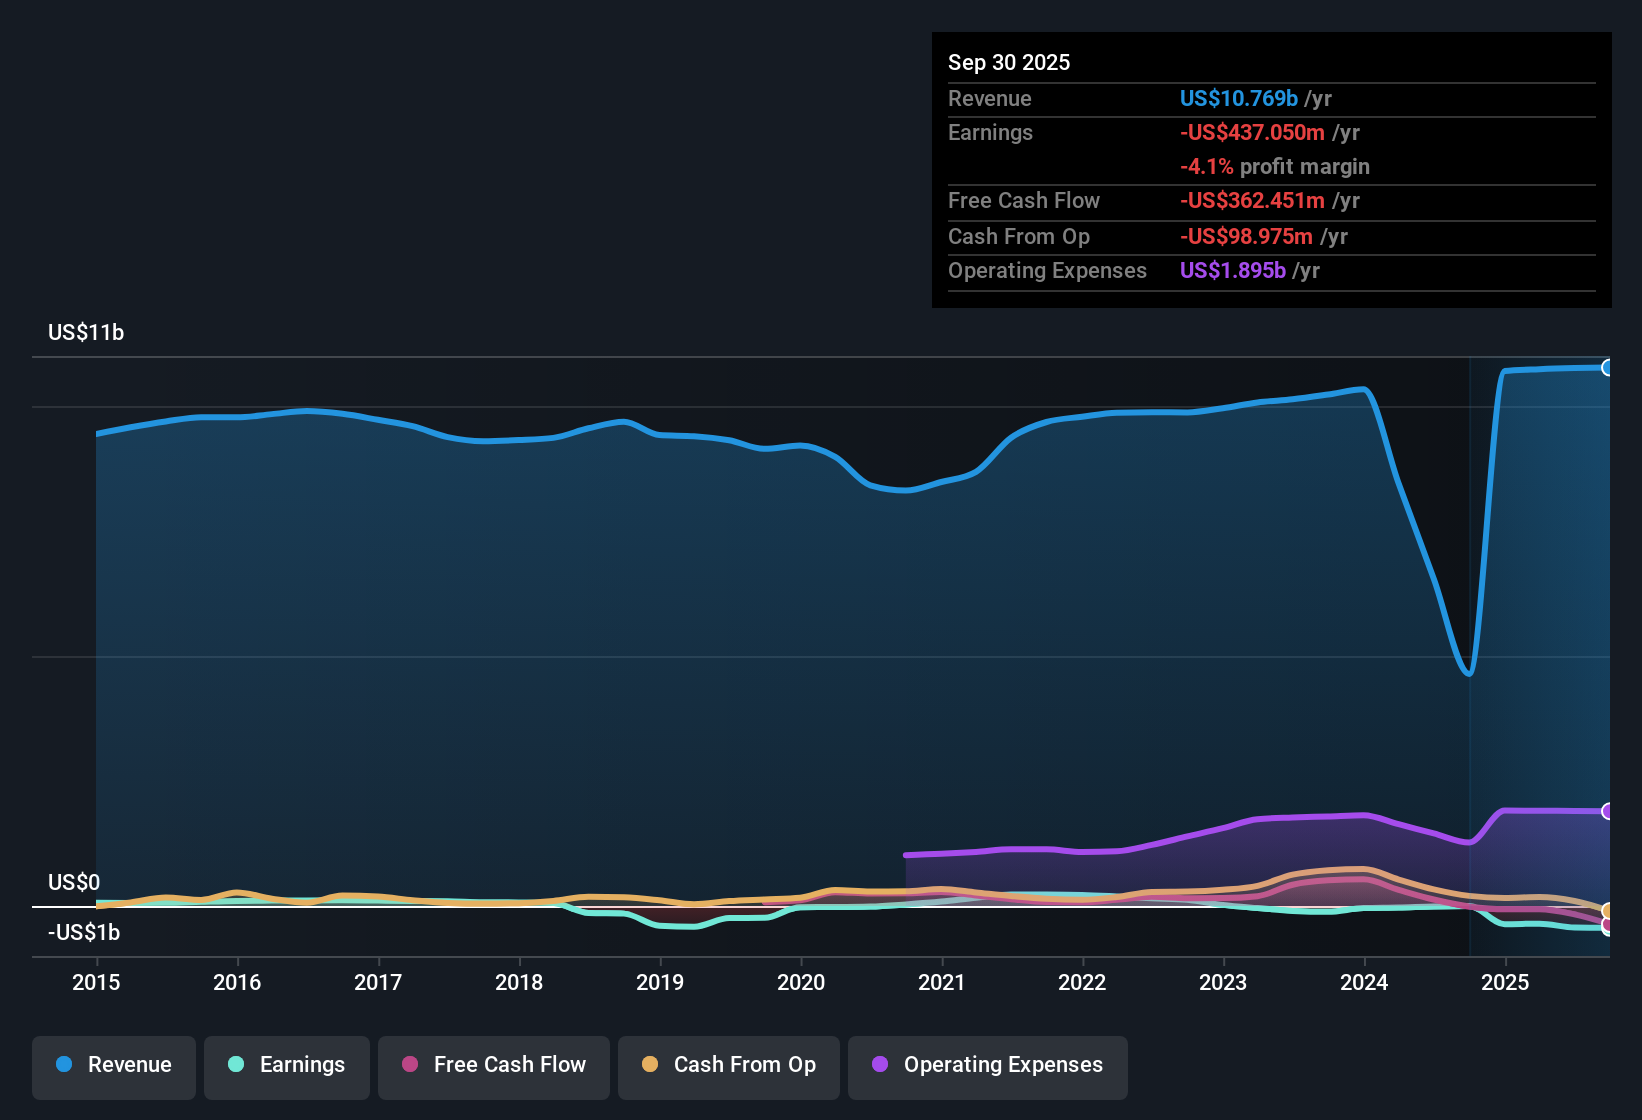This screenshot has width=1642, height=1120.
Task: Select the Operating Expenses endpoint marker
Action: [x=1608, y=810]
